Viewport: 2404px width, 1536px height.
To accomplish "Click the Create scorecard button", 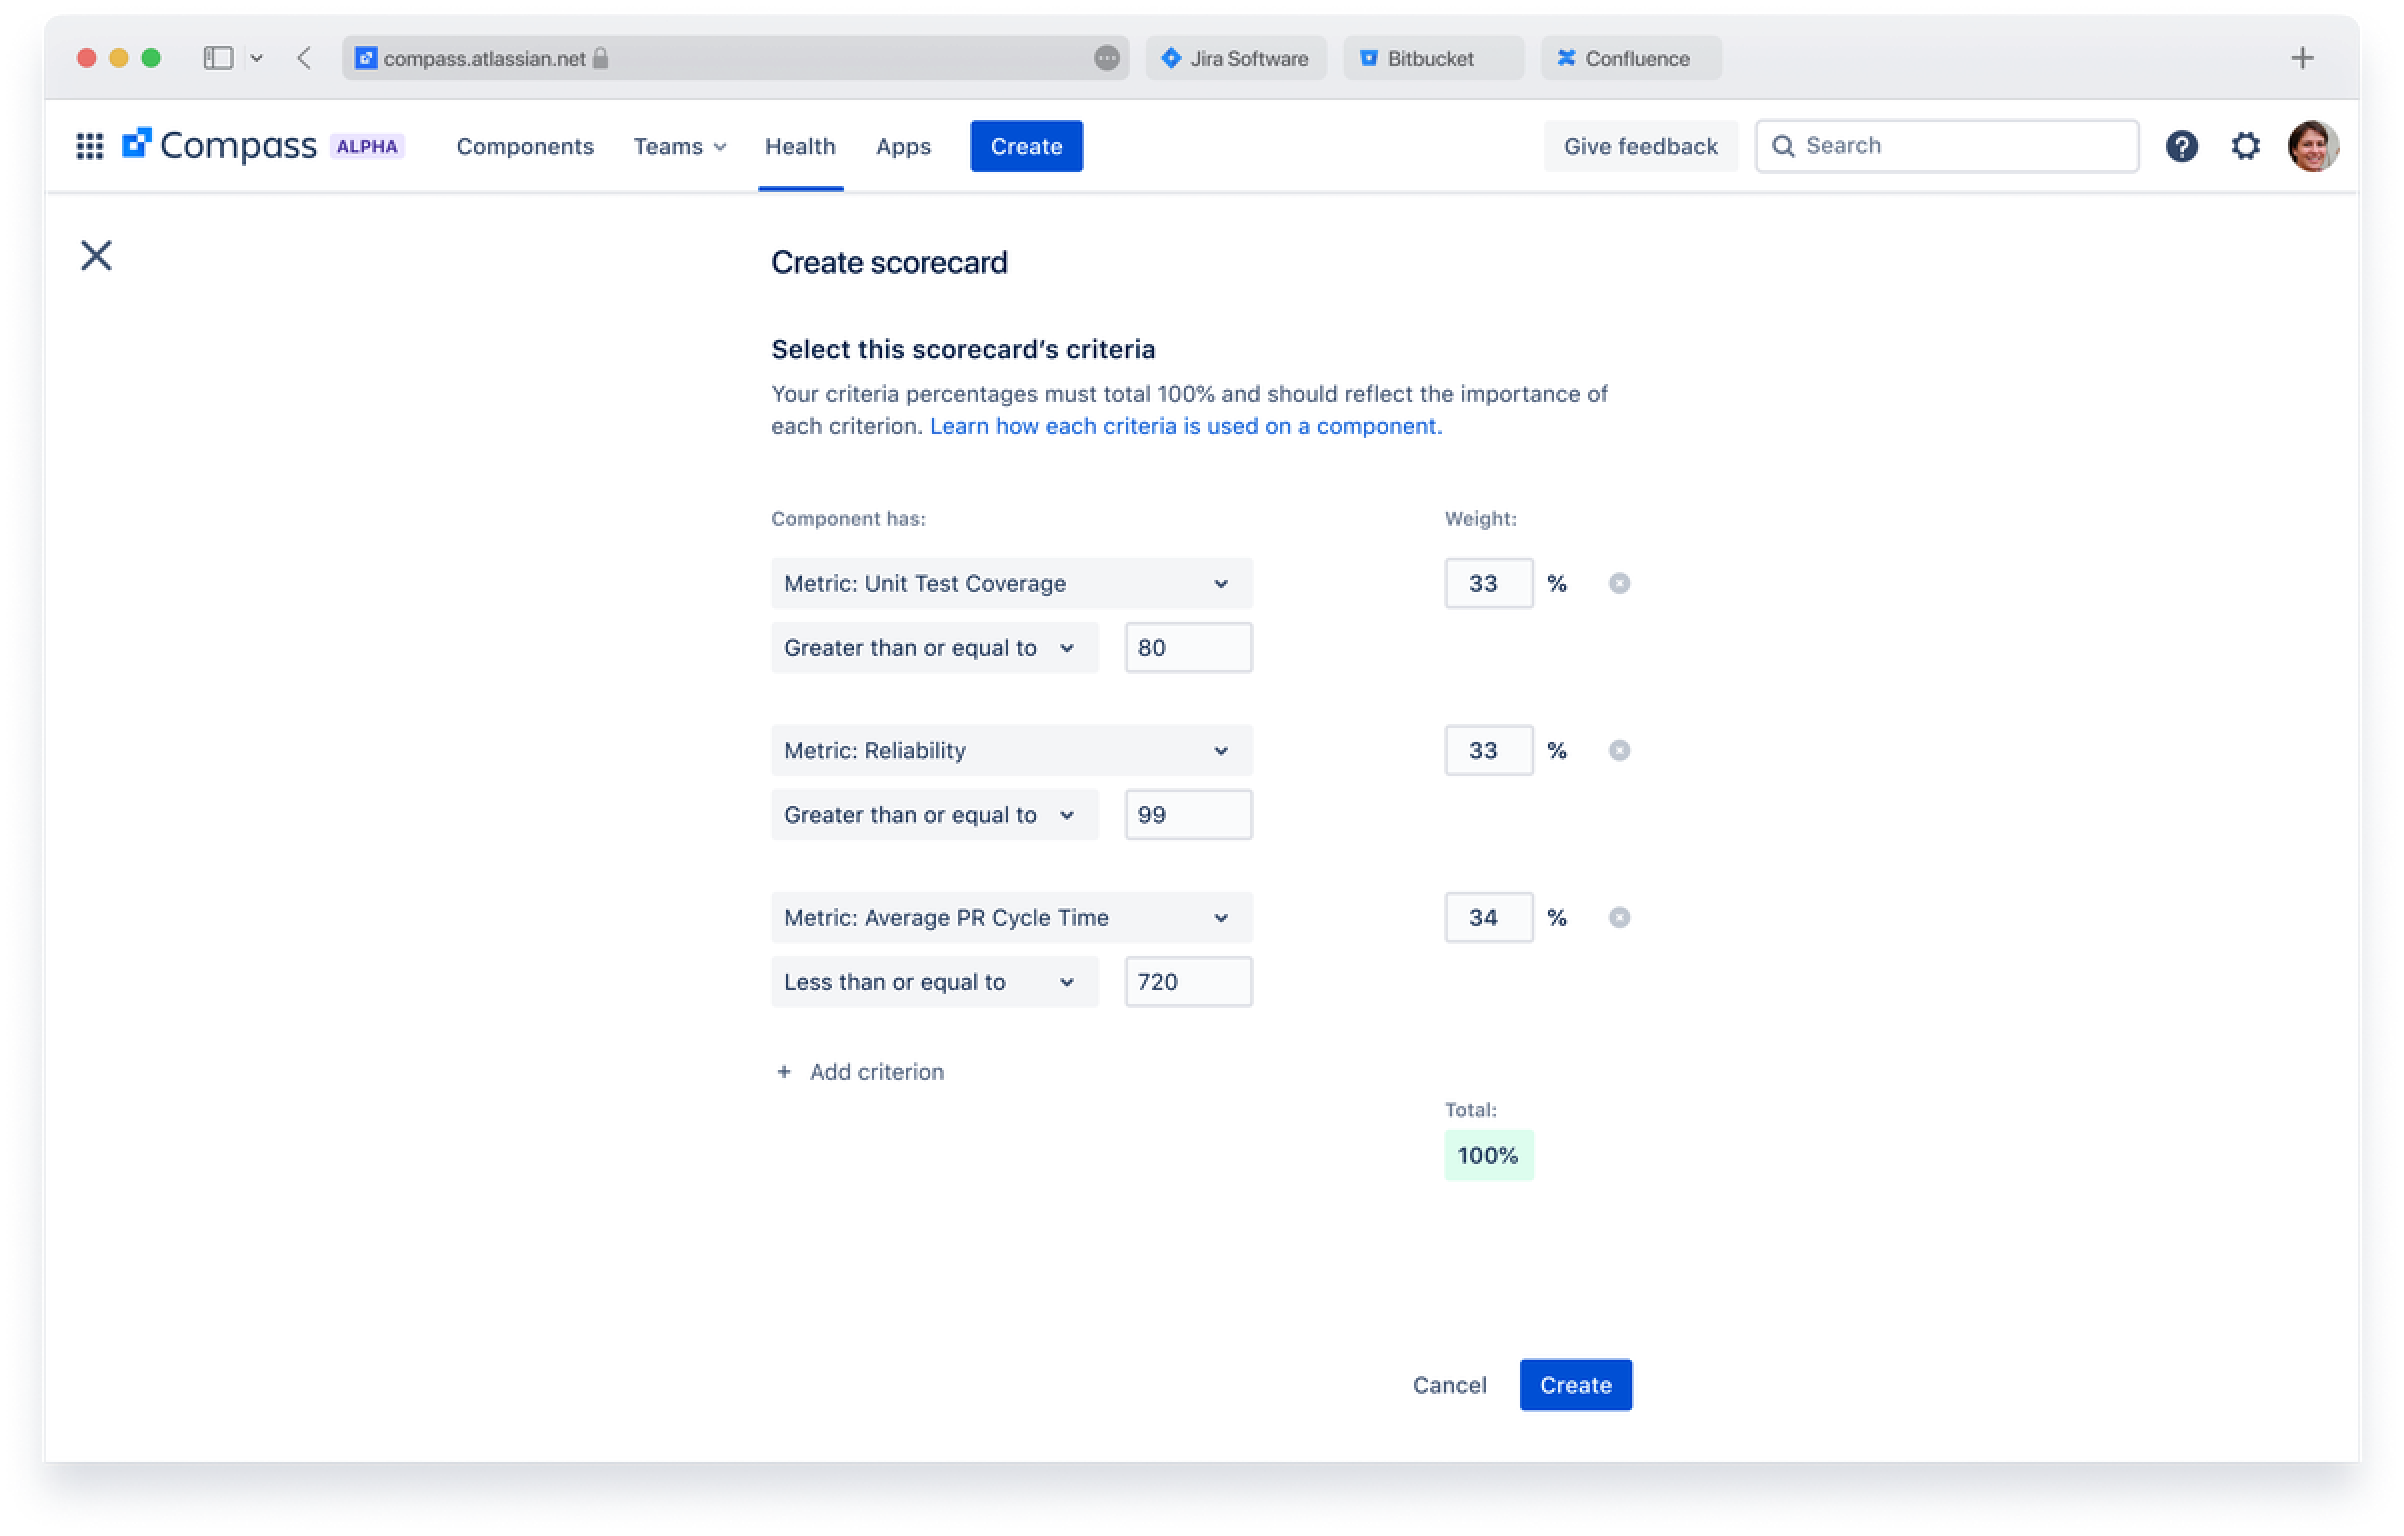I will [x=1573, y=1384].
